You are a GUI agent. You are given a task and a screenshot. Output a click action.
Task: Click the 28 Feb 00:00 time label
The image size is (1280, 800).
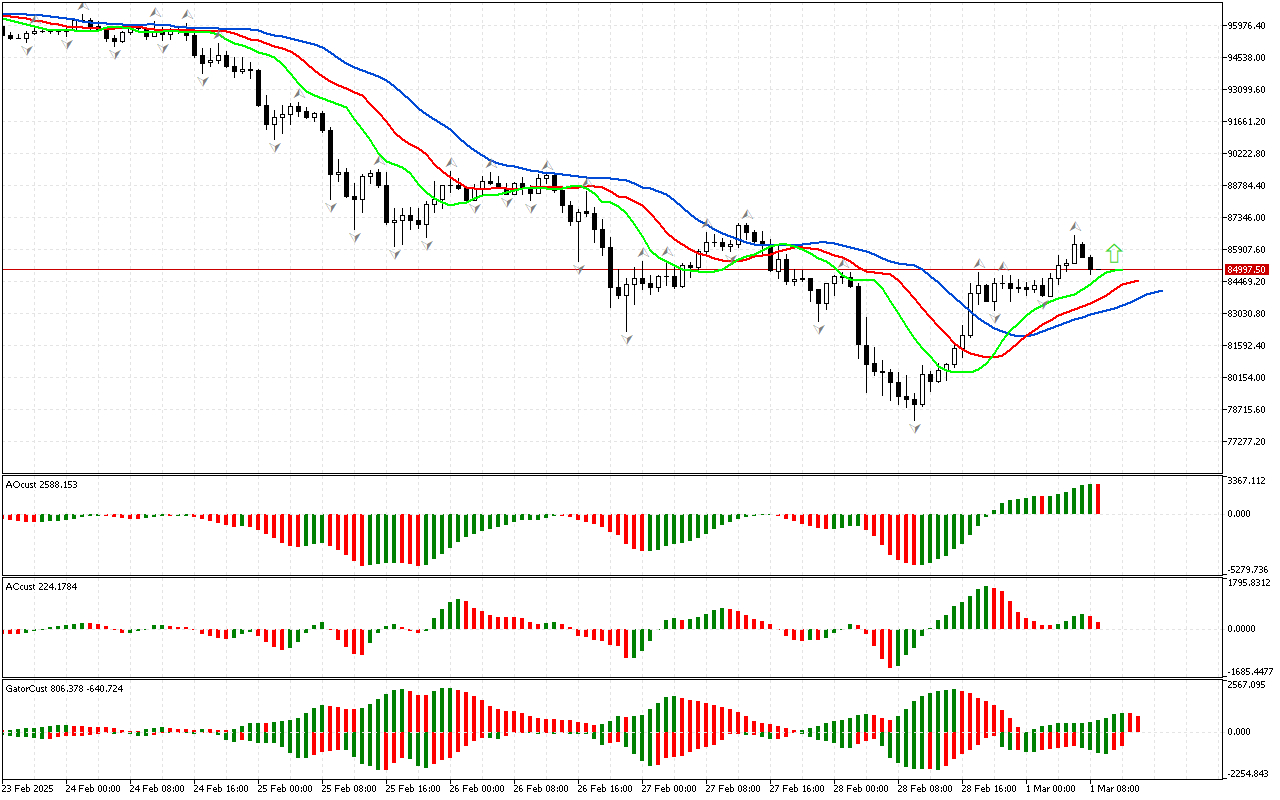point(861,789)
